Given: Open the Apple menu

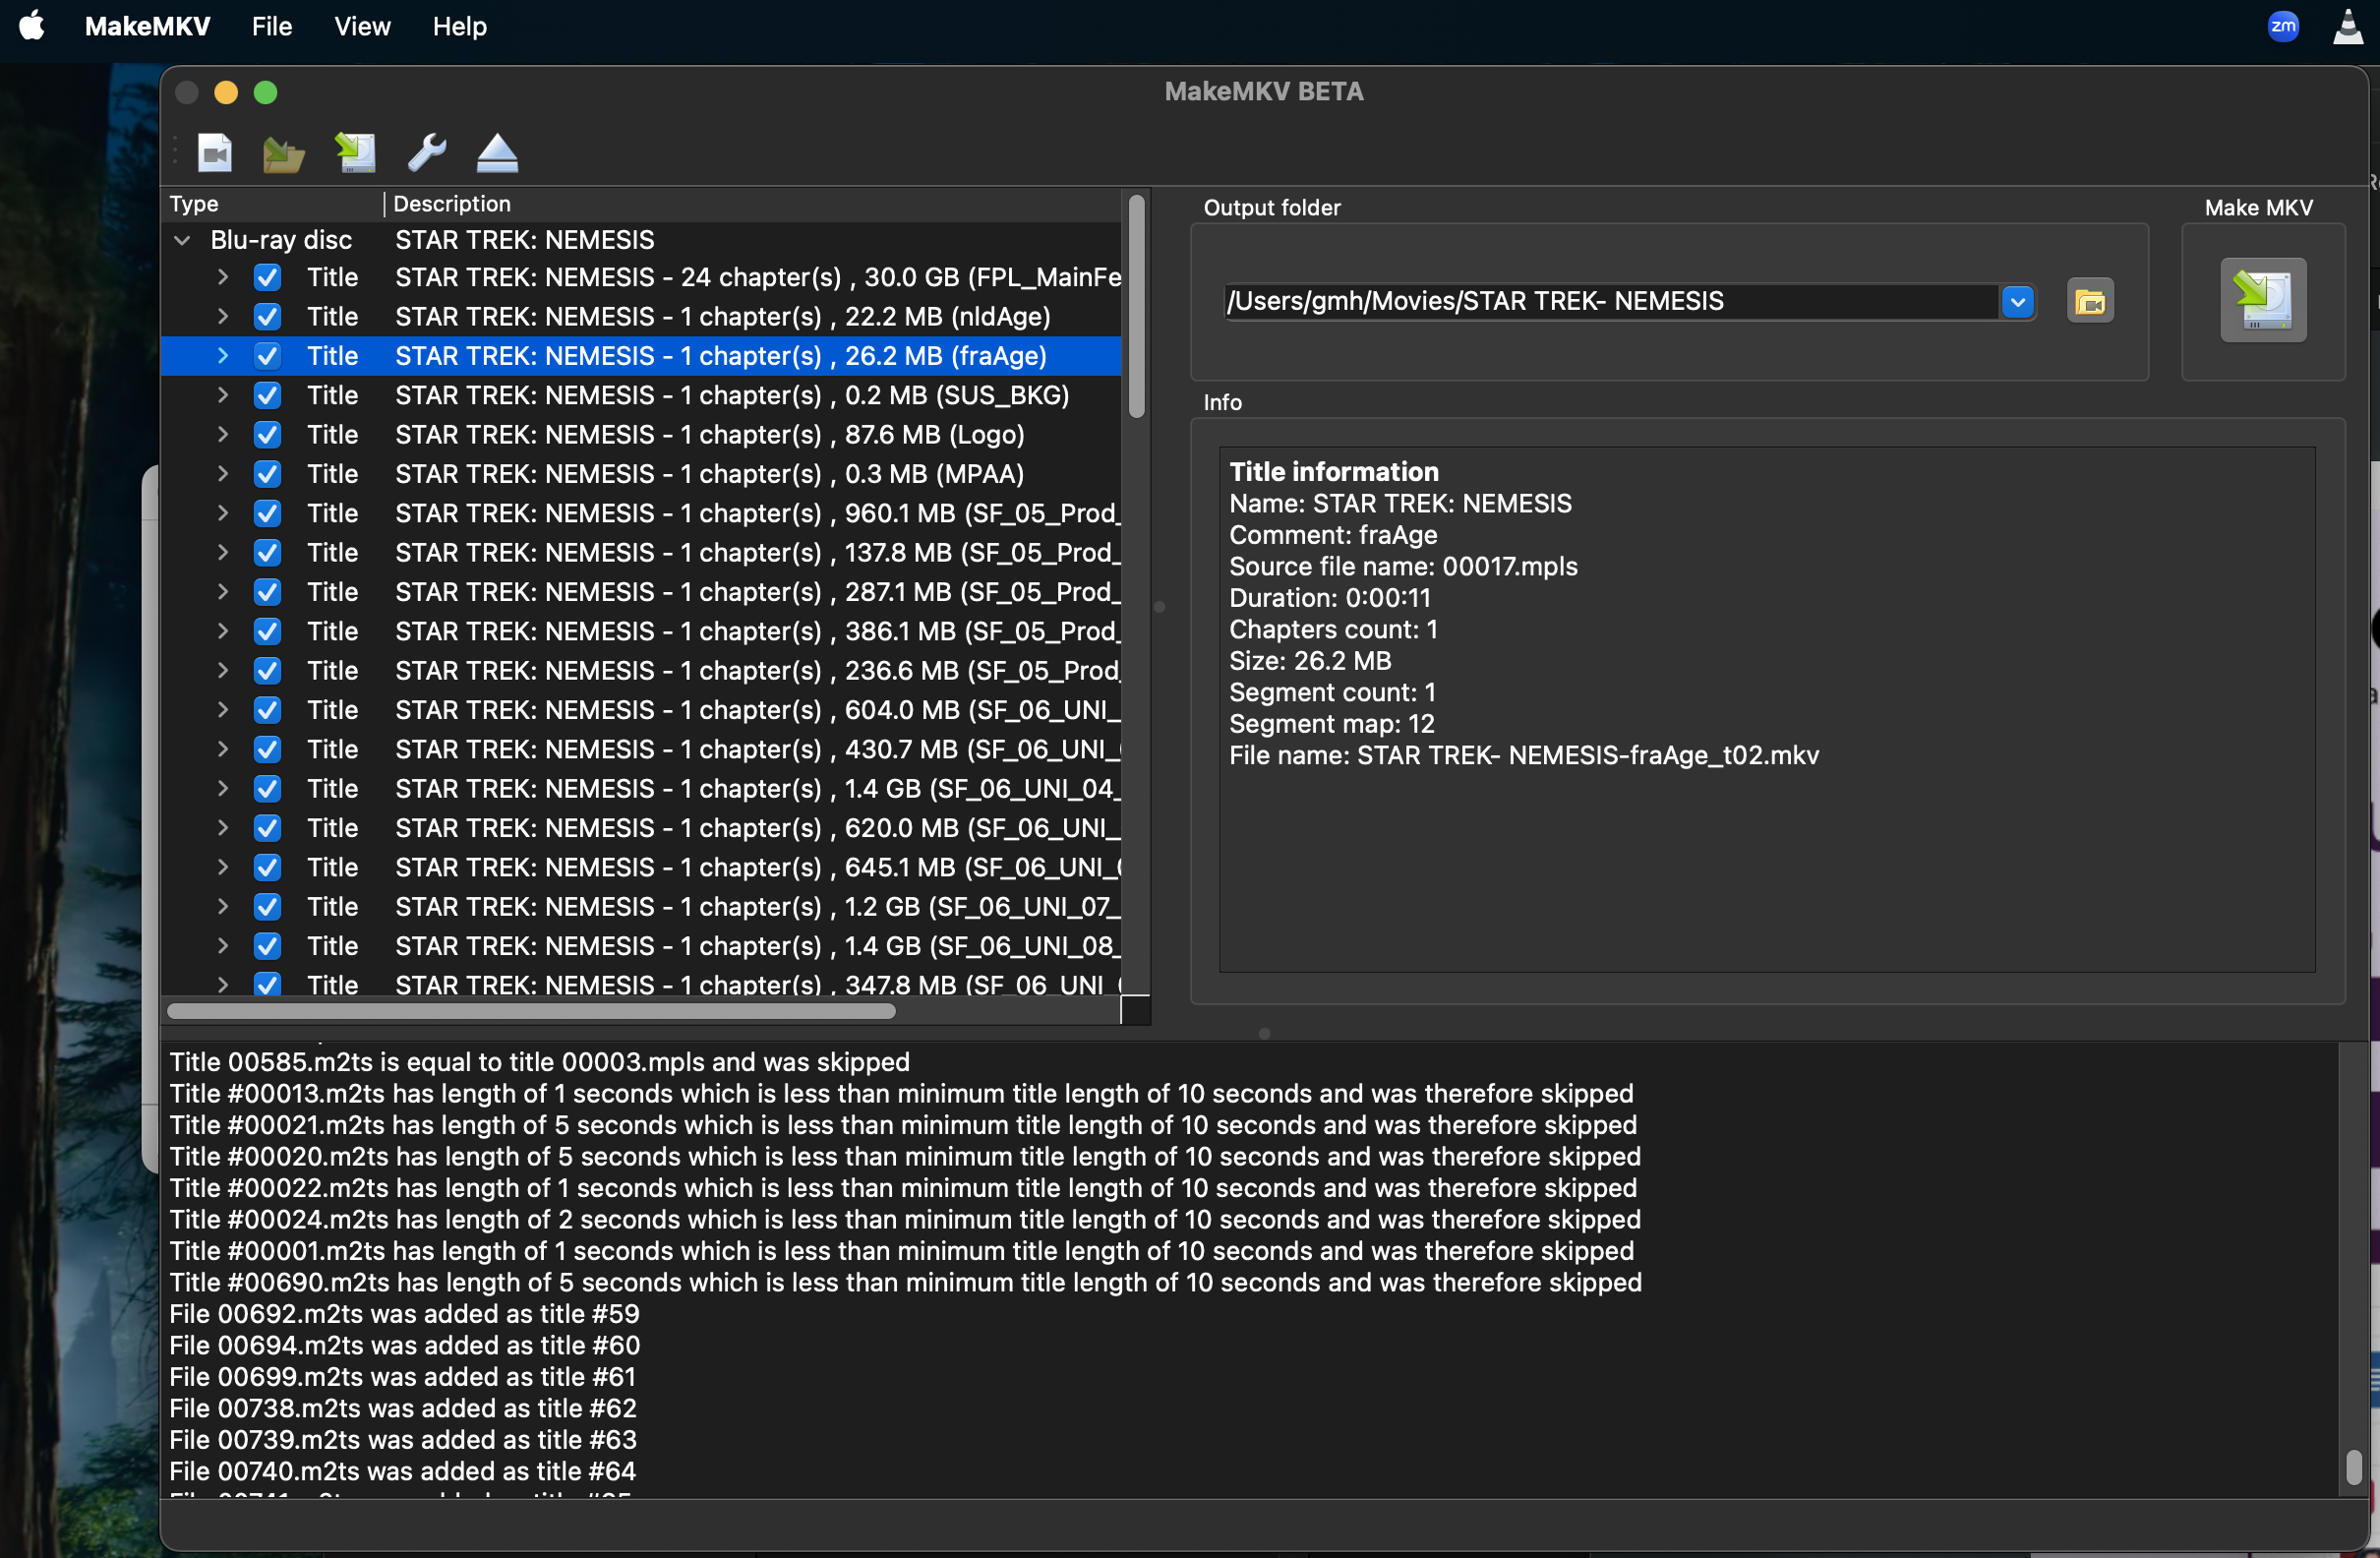Looking at the screenshot, I should (32, 26).
